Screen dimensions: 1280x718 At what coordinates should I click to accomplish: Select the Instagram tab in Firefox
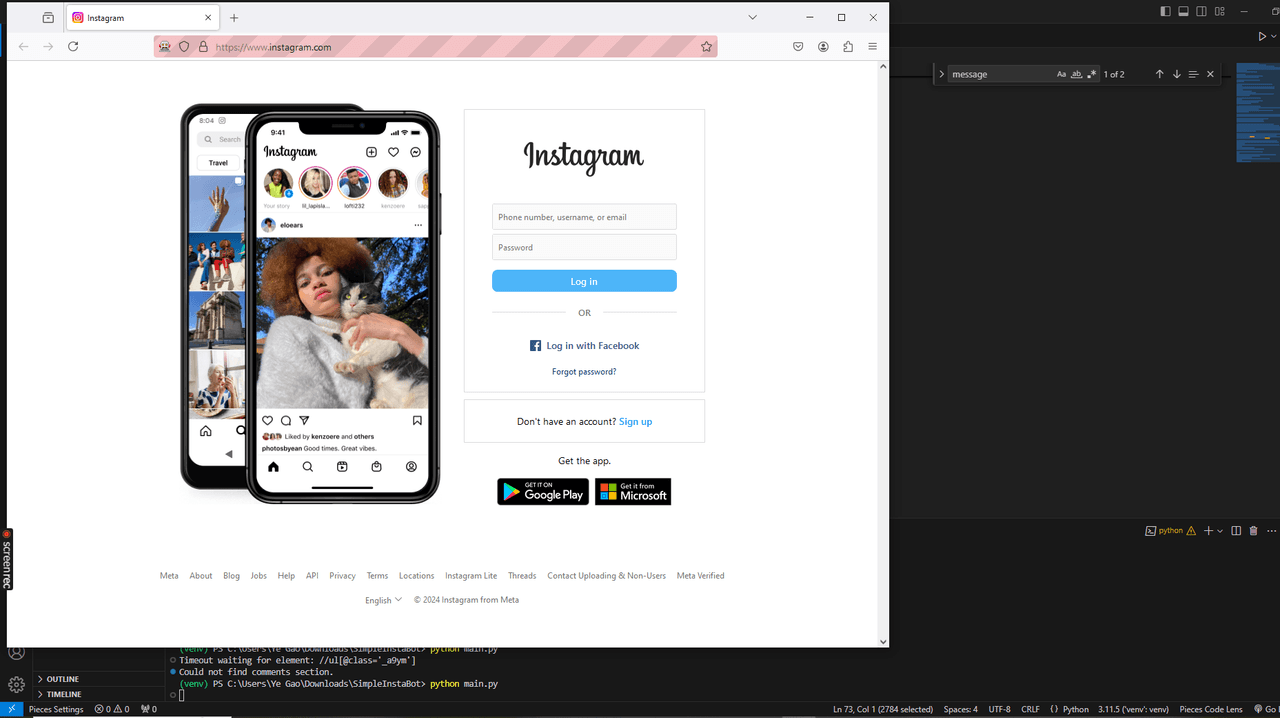pyautogui.click(x=143, y=18)
